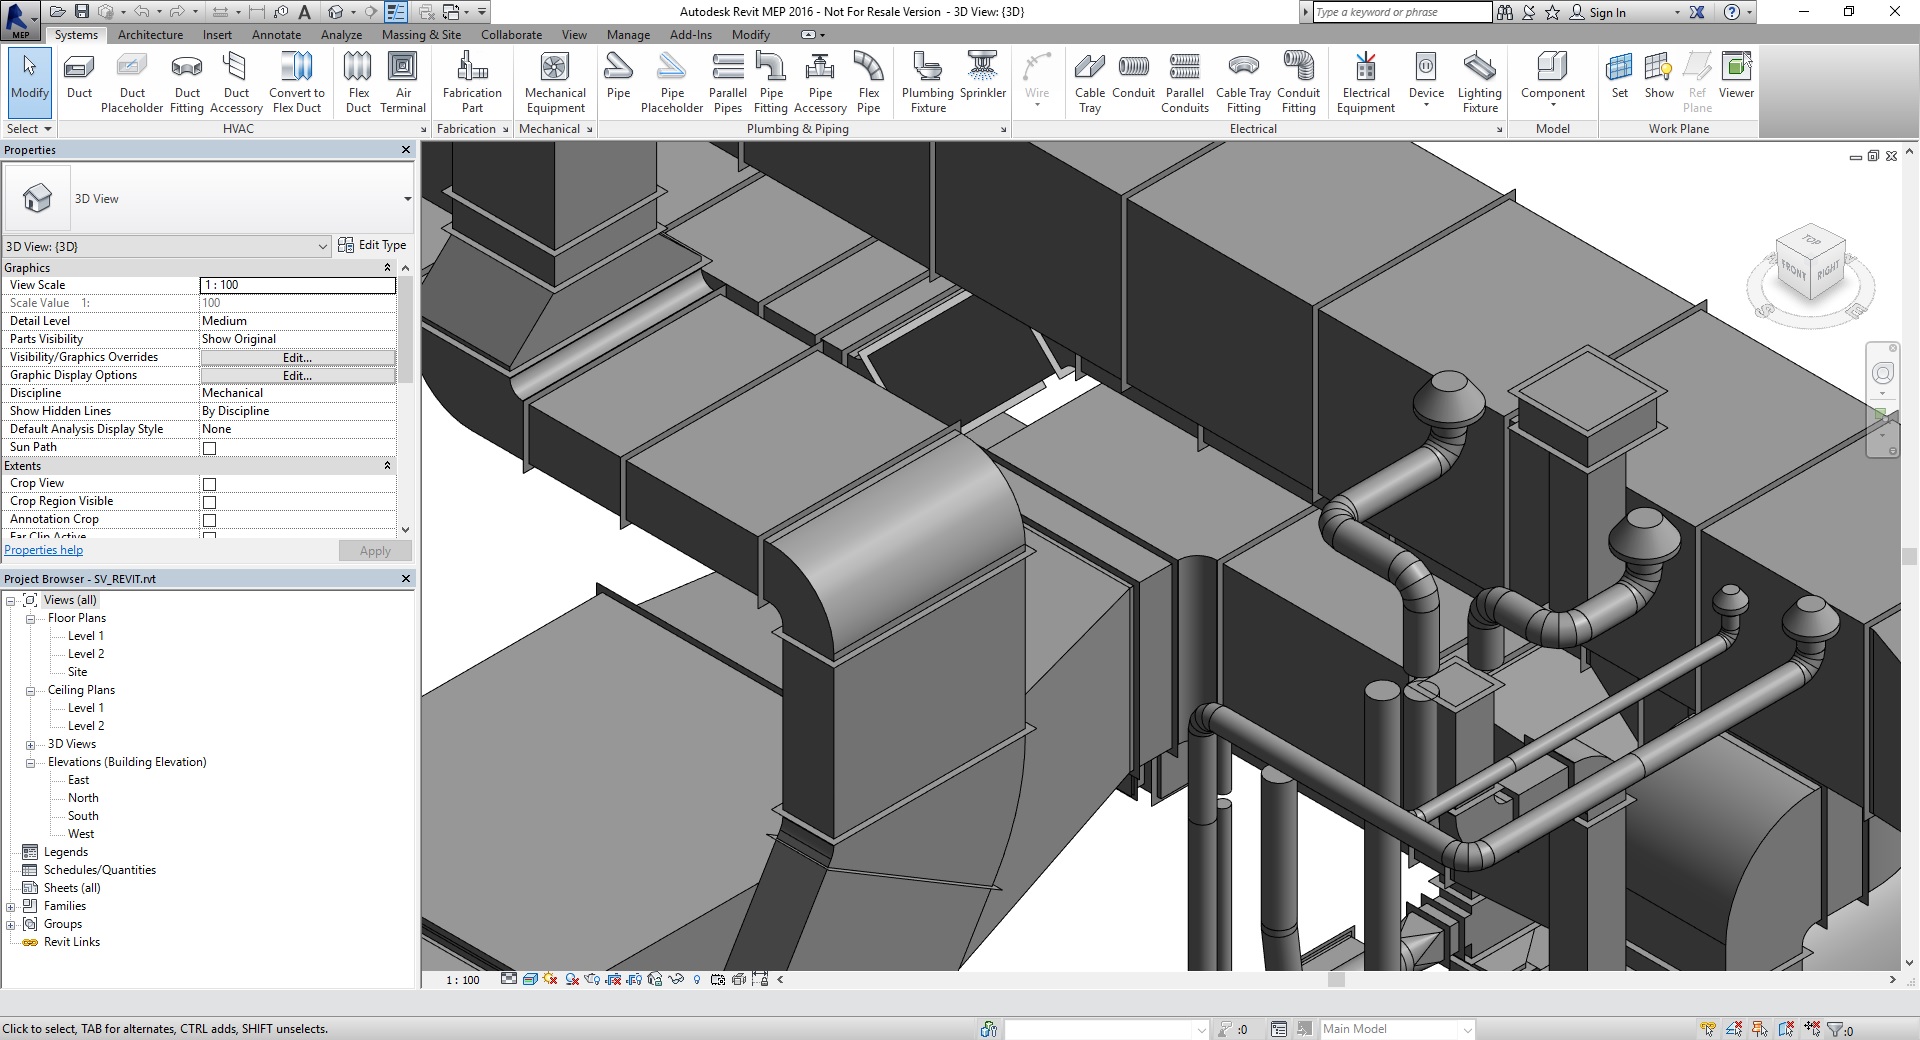Expand the 3D Views tree node
This screenshot has height=1040, width=1920.
(x=30, y=745)
